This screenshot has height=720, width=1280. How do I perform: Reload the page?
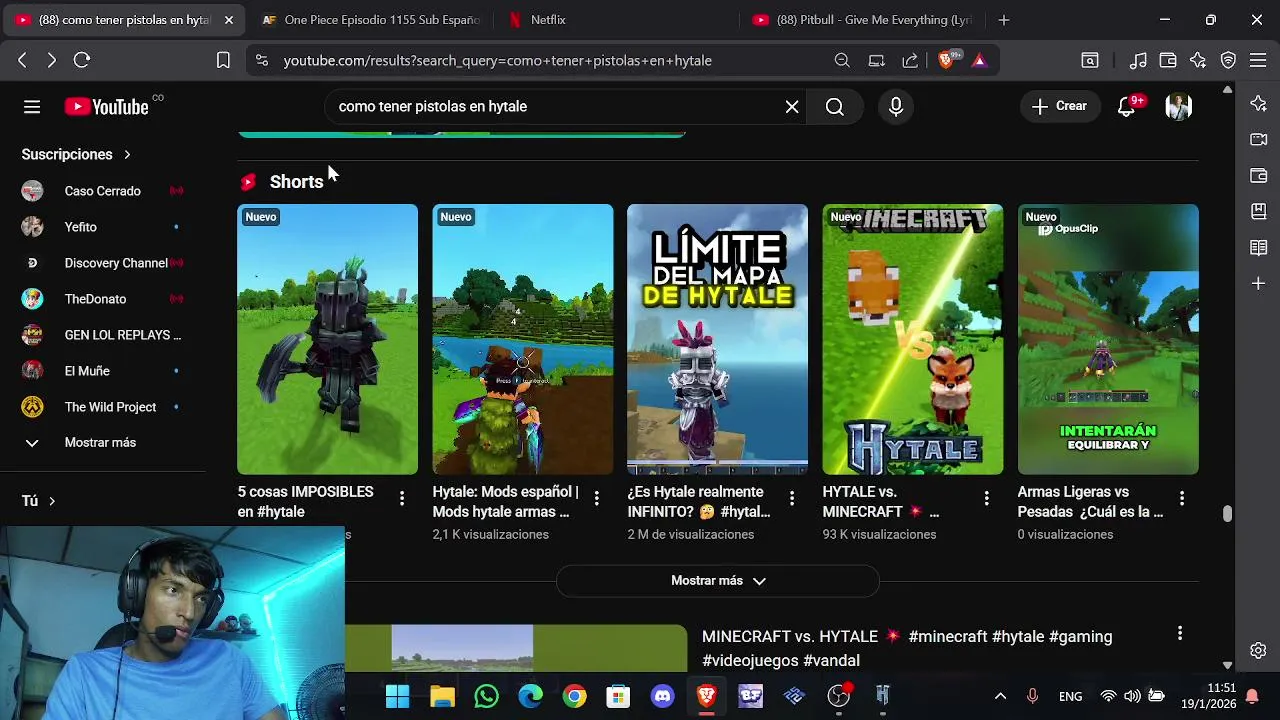click(x=82, y=60)
